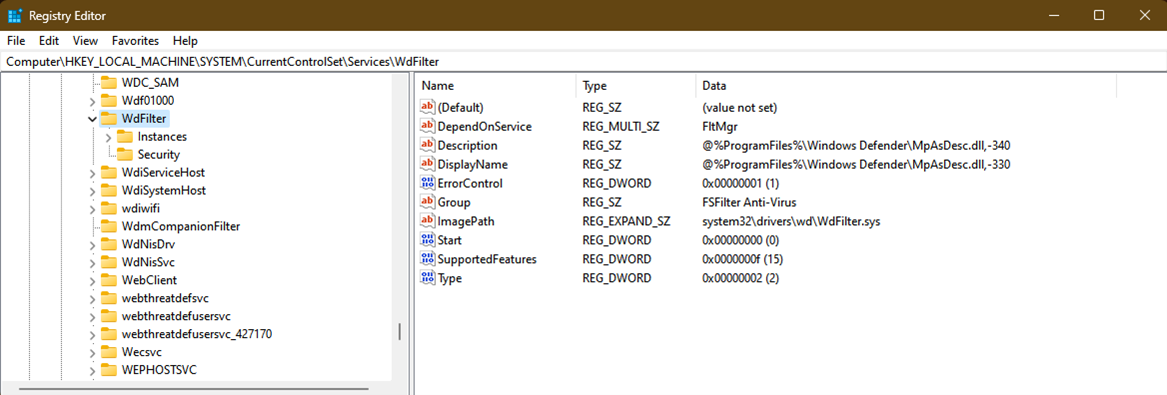Click the webthreatdefsvc folder icon

tap(109, 298)
